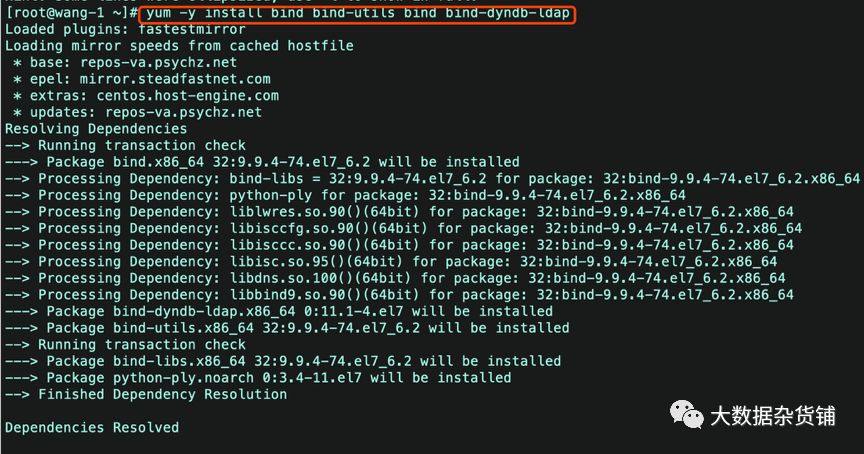Click the "Resolving Dependencies" line

pyautogui.click(x=96, y=129)
